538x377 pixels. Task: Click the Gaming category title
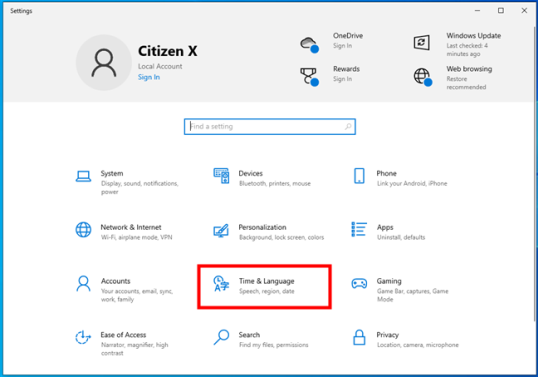tap(389, 281)
